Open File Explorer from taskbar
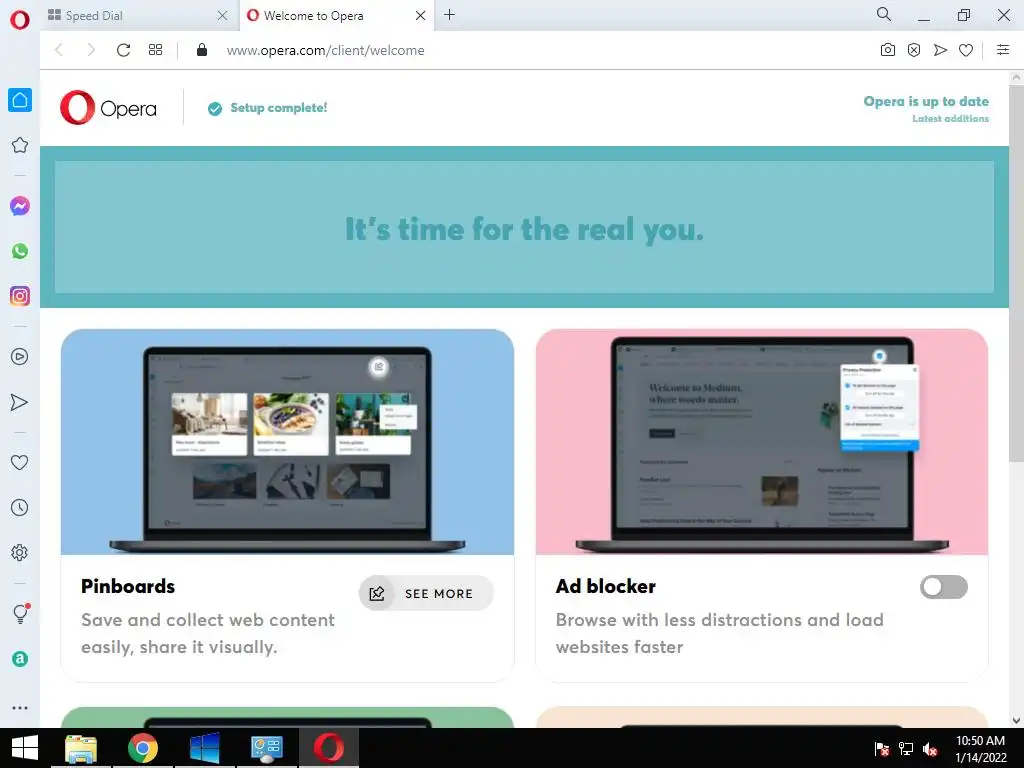 pos(81,748)
